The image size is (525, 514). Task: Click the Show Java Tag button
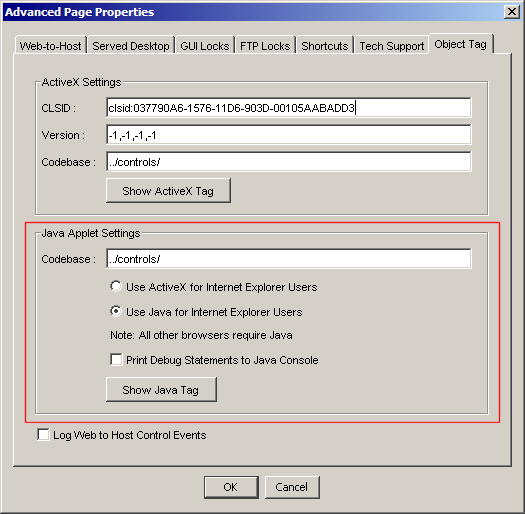pos(161,389)
